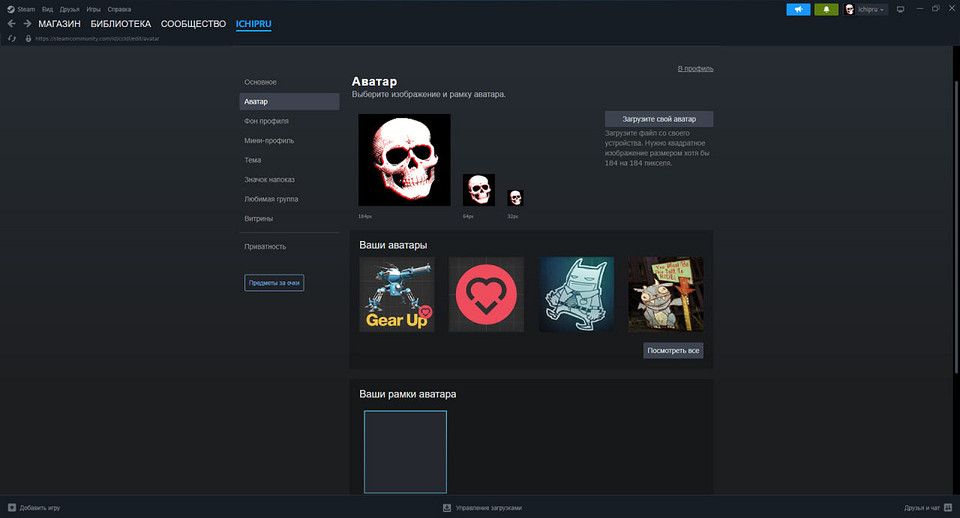Open the green bell notifications icon
The height and width of the screenshot is (518, 960).
[826, 9]
